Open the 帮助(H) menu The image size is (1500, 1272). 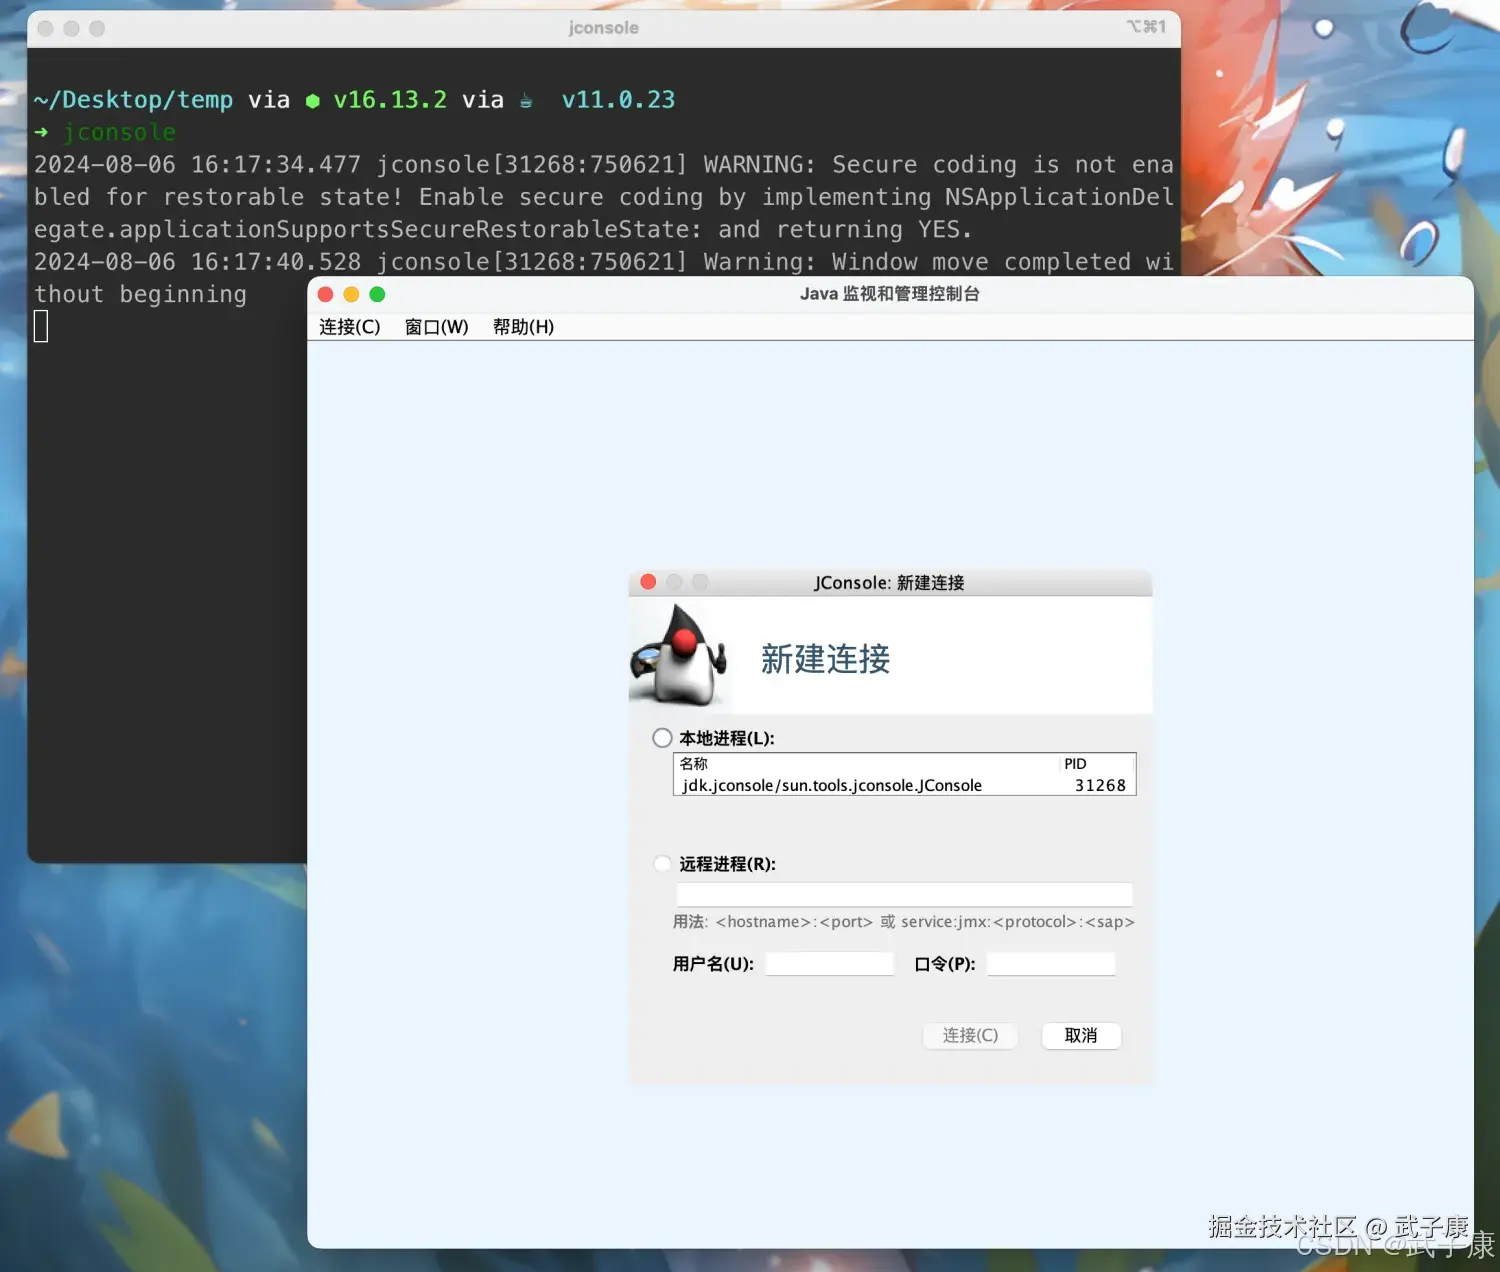[x=523, y=327]
